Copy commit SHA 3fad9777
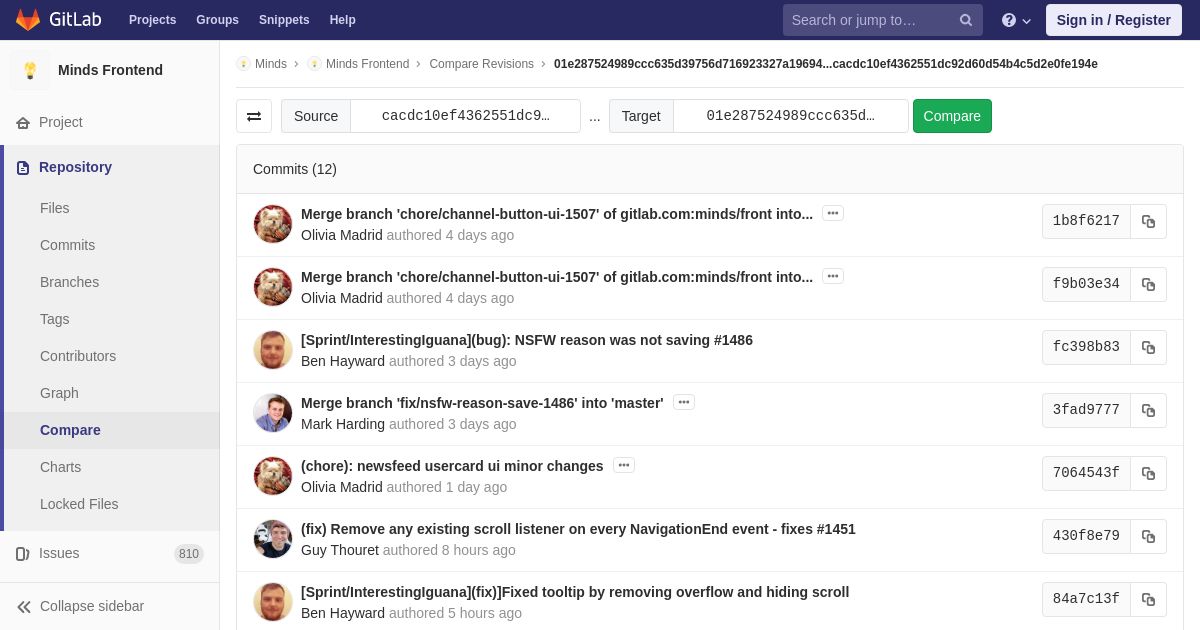Viewport: 1200px width, 630px height. [1148, 410]
